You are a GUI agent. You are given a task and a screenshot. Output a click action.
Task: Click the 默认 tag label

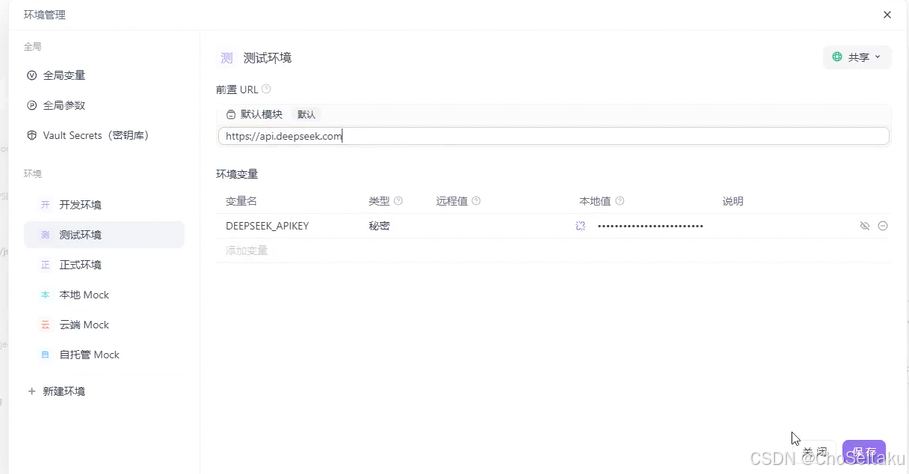pyautogui.click(x=306, y=115)
